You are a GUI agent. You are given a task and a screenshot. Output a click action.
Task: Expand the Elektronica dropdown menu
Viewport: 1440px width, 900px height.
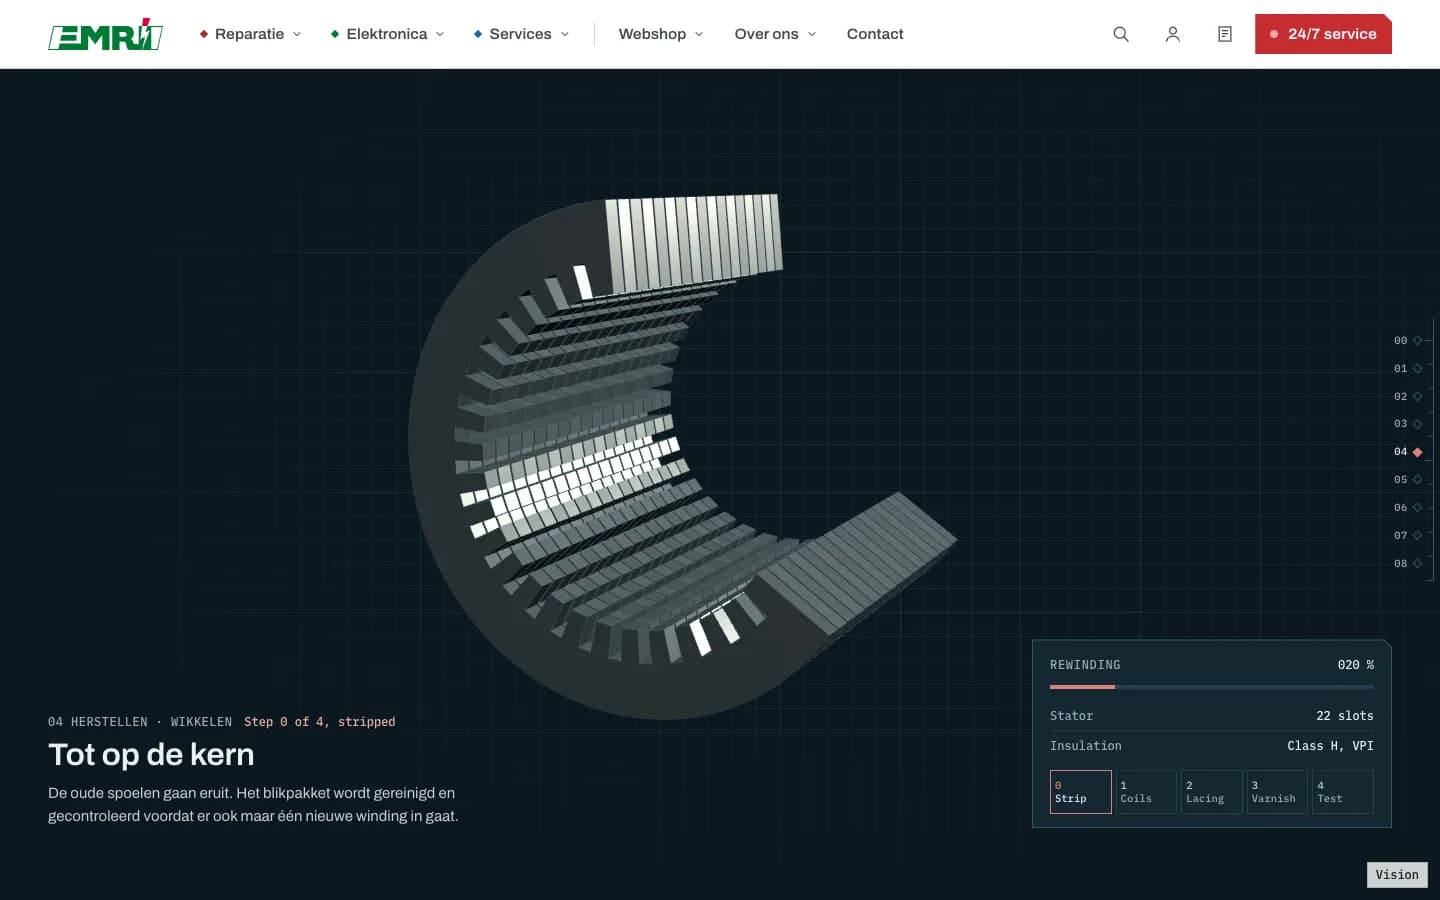click(387, 34)
